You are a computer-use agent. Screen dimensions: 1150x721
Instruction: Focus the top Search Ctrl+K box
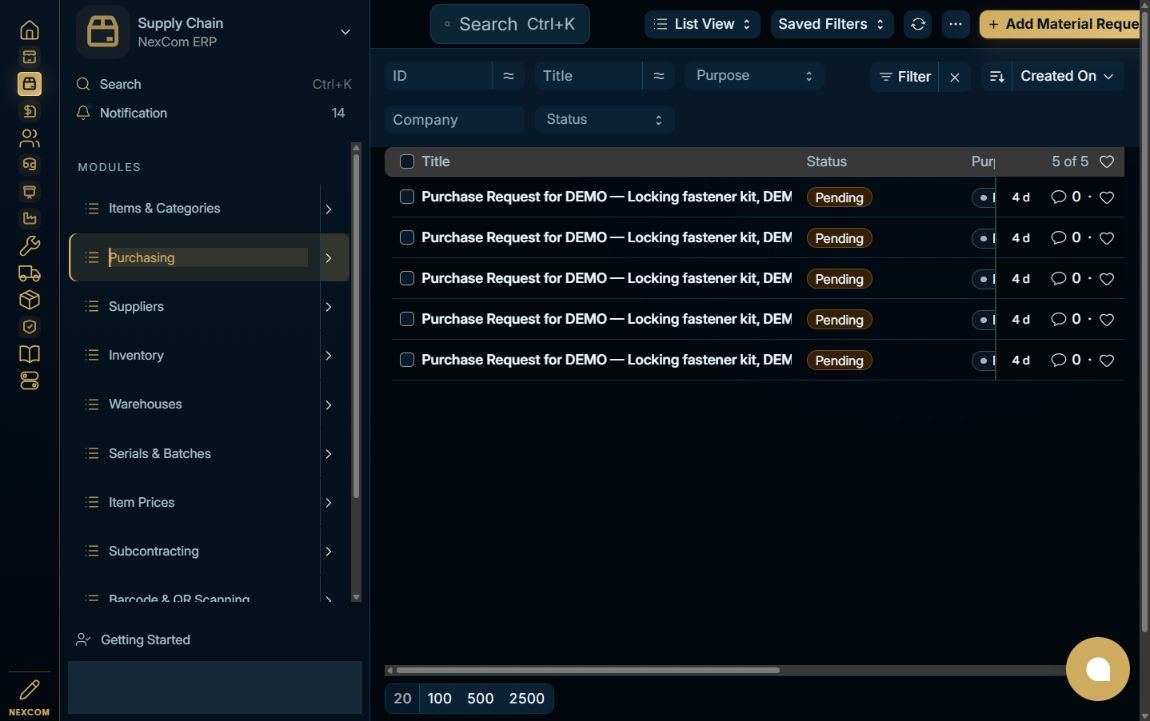pos(510,24)
